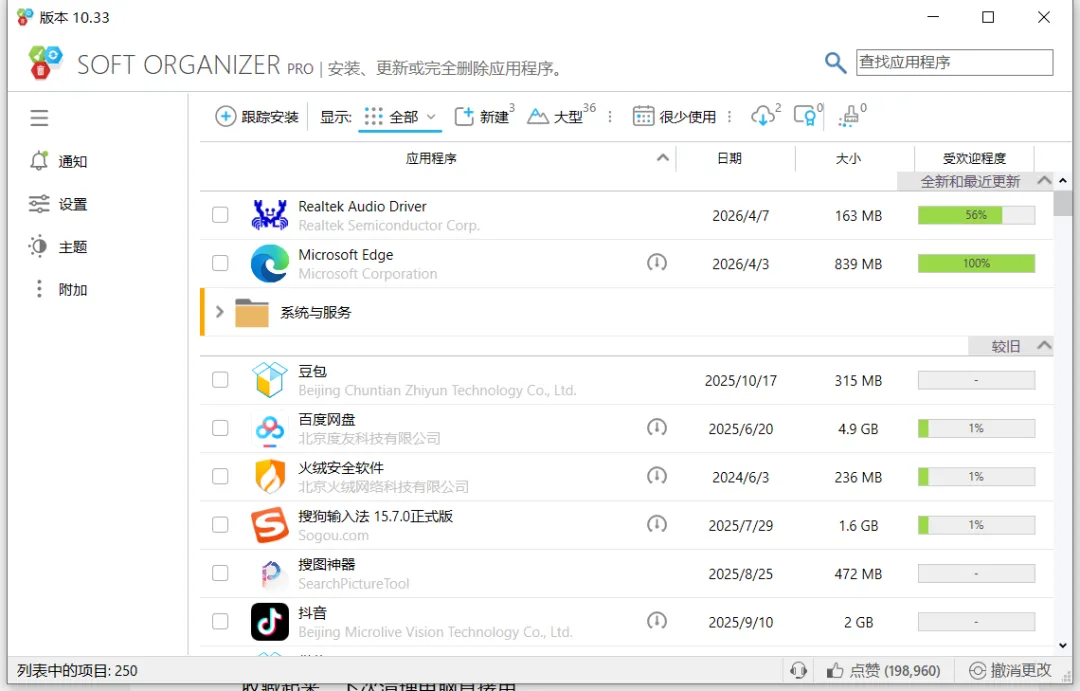The height and width of the screenshot is (691, 1080).
Task: Click 撤消更改 undo changes button
Action: pos(1010,670)
